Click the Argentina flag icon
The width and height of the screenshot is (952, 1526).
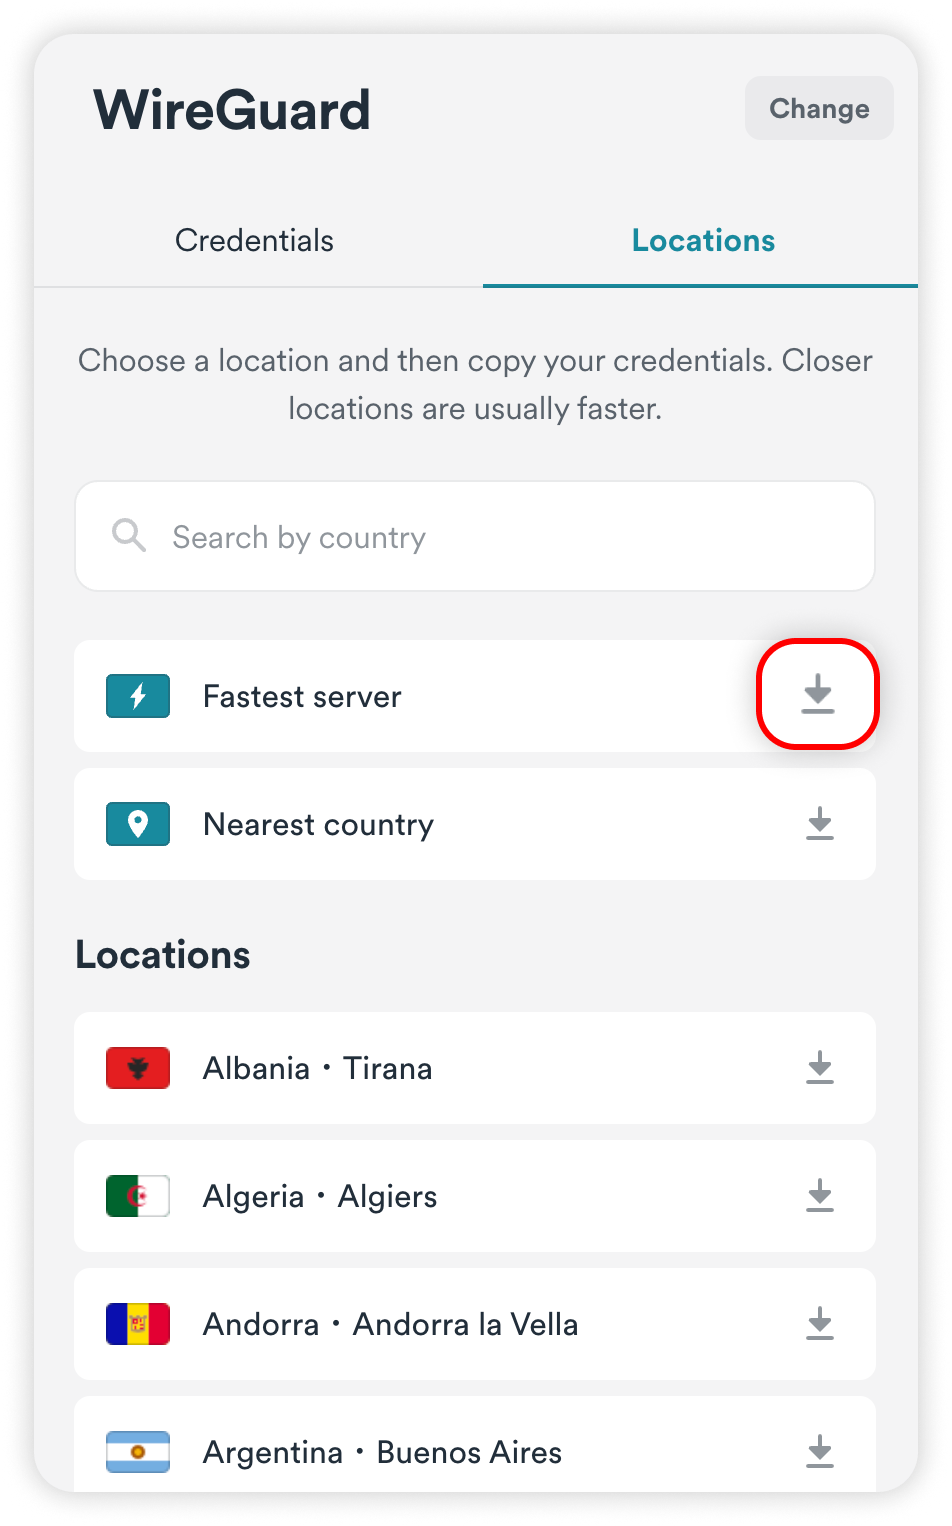138,1451
